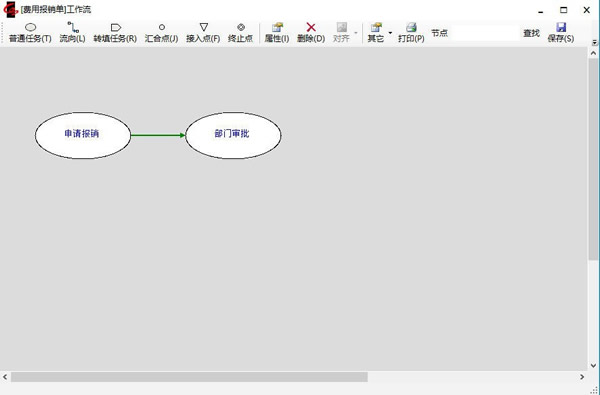The width and height of the screenshot is (600, 395).
Task: Select the 普通任务(T) ellipse tool
Action: click(30, 33)
